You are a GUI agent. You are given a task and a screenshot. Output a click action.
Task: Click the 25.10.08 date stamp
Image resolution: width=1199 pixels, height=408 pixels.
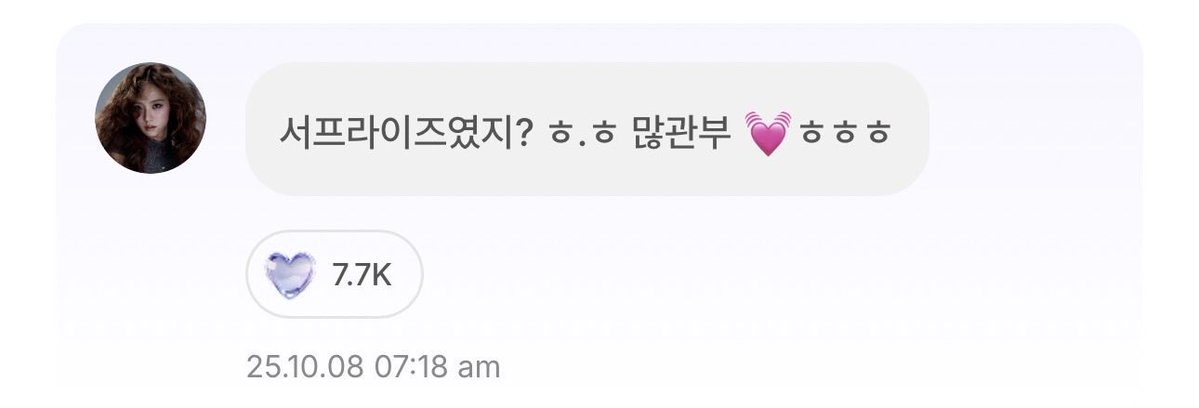[x=304, y=367]
